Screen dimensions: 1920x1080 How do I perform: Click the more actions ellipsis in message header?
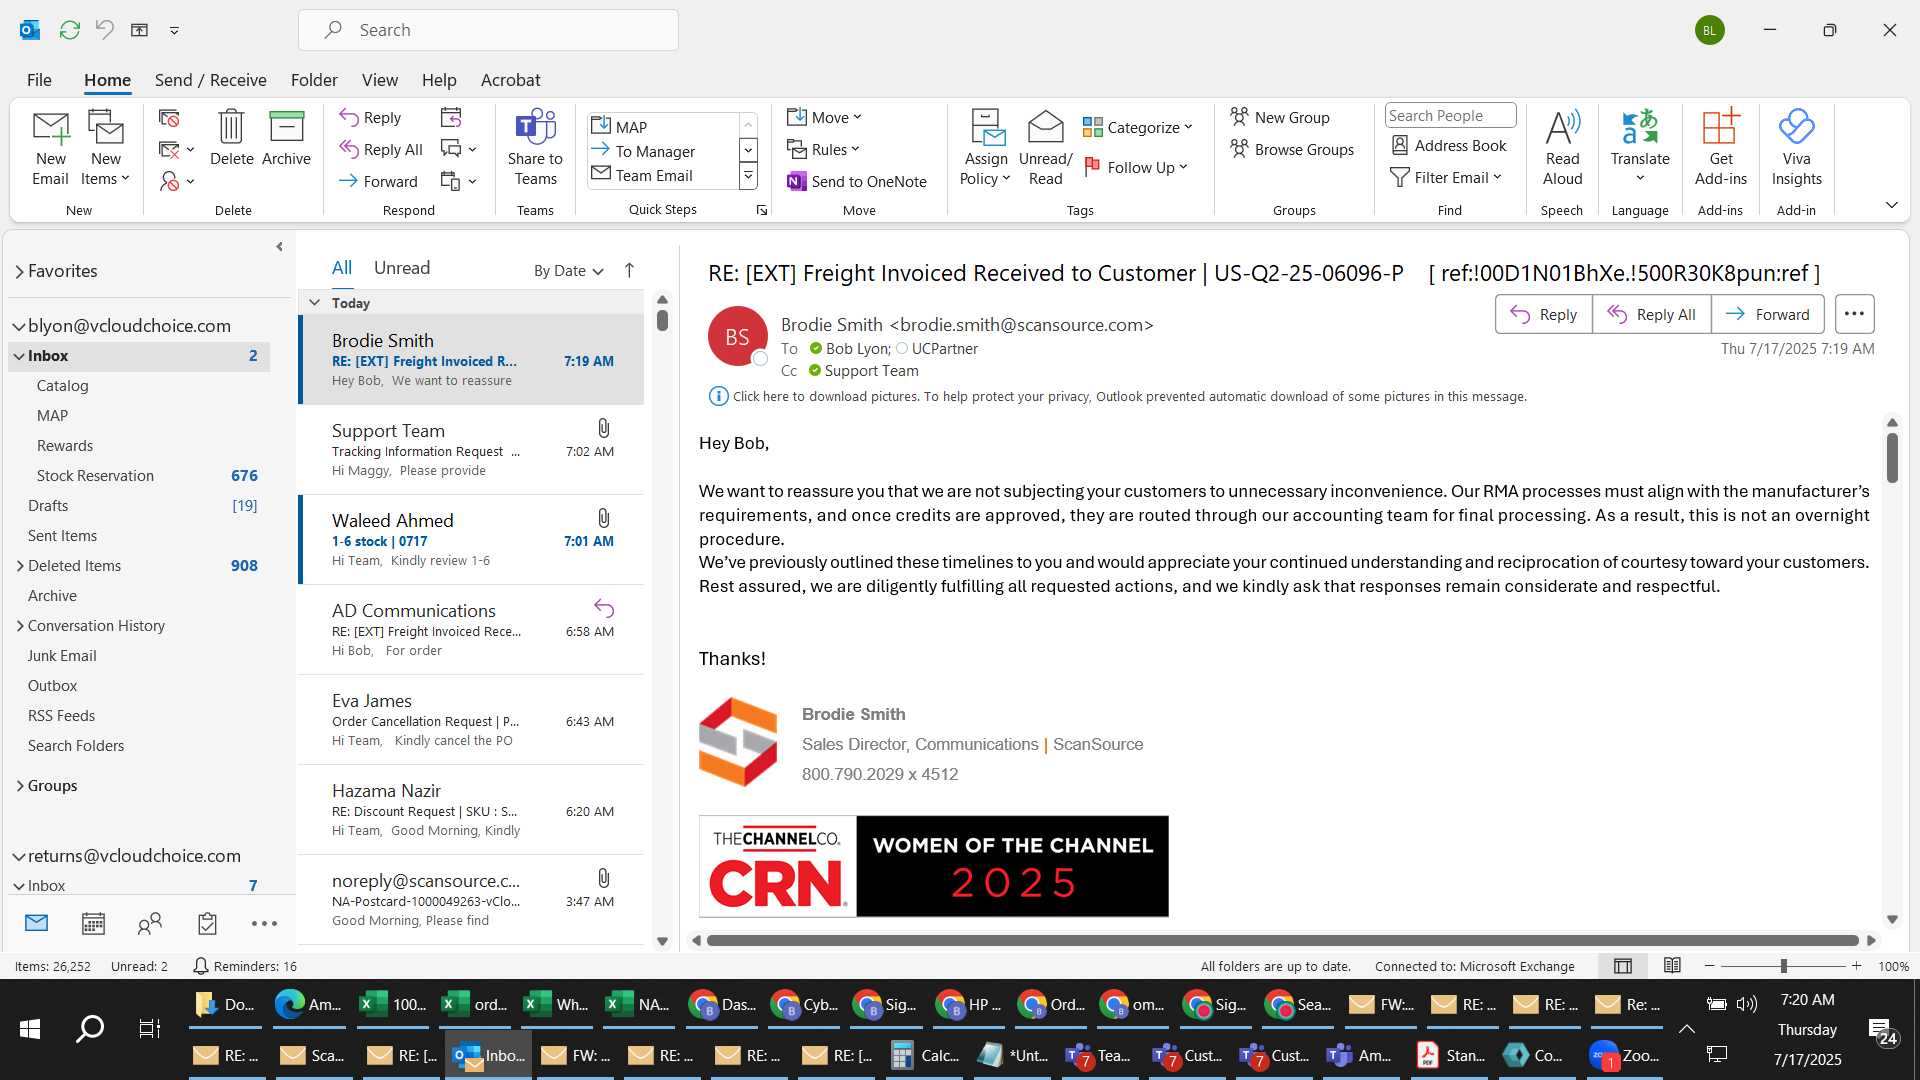1854,314
